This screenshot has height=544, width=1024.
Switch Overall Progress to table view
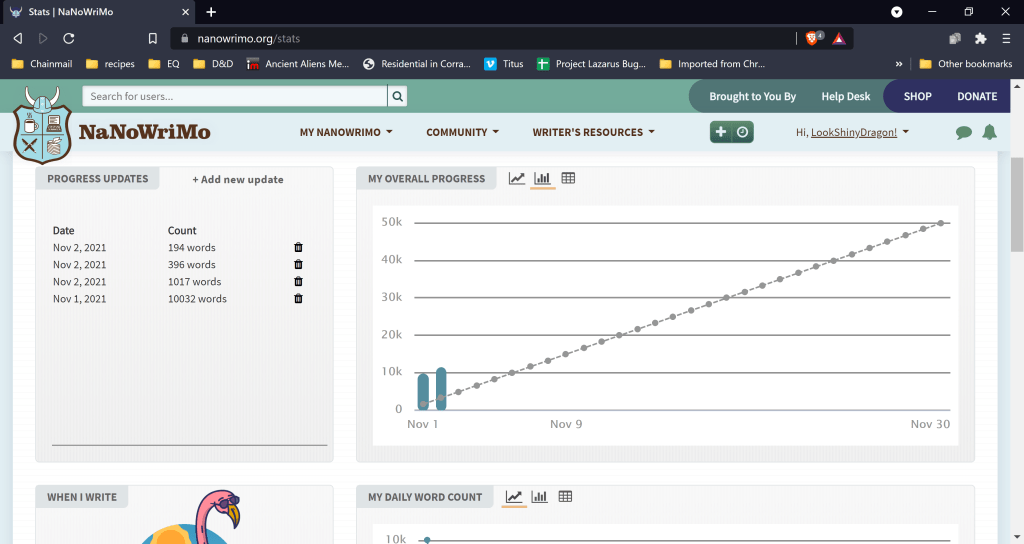coord(568,179)
